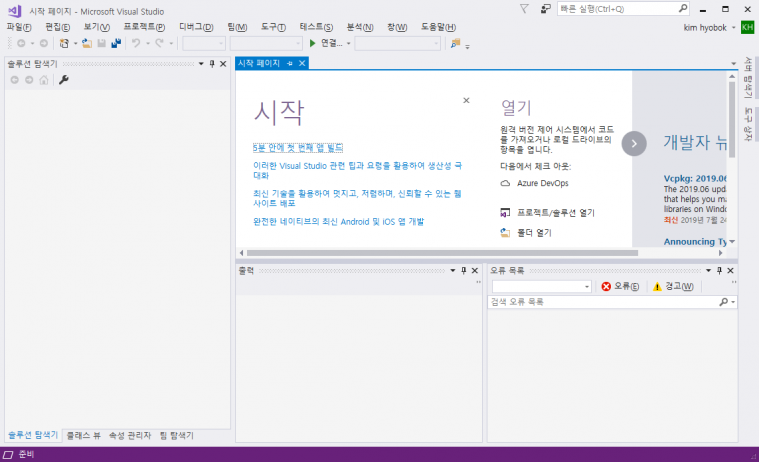This screenshot has height=462, width=759.
Task: Click the navigate forward toolbar icon
Action: [x=44, y=44]
